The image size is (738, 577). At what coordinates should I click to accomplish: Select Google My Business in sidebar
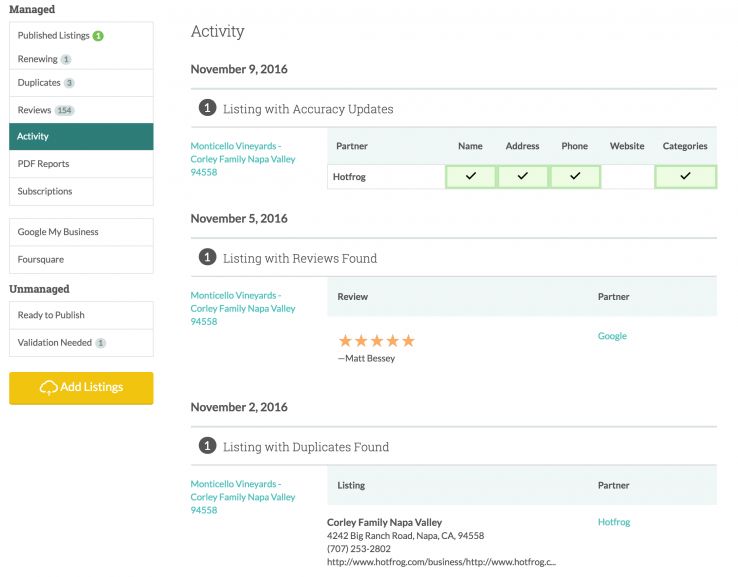81,232
